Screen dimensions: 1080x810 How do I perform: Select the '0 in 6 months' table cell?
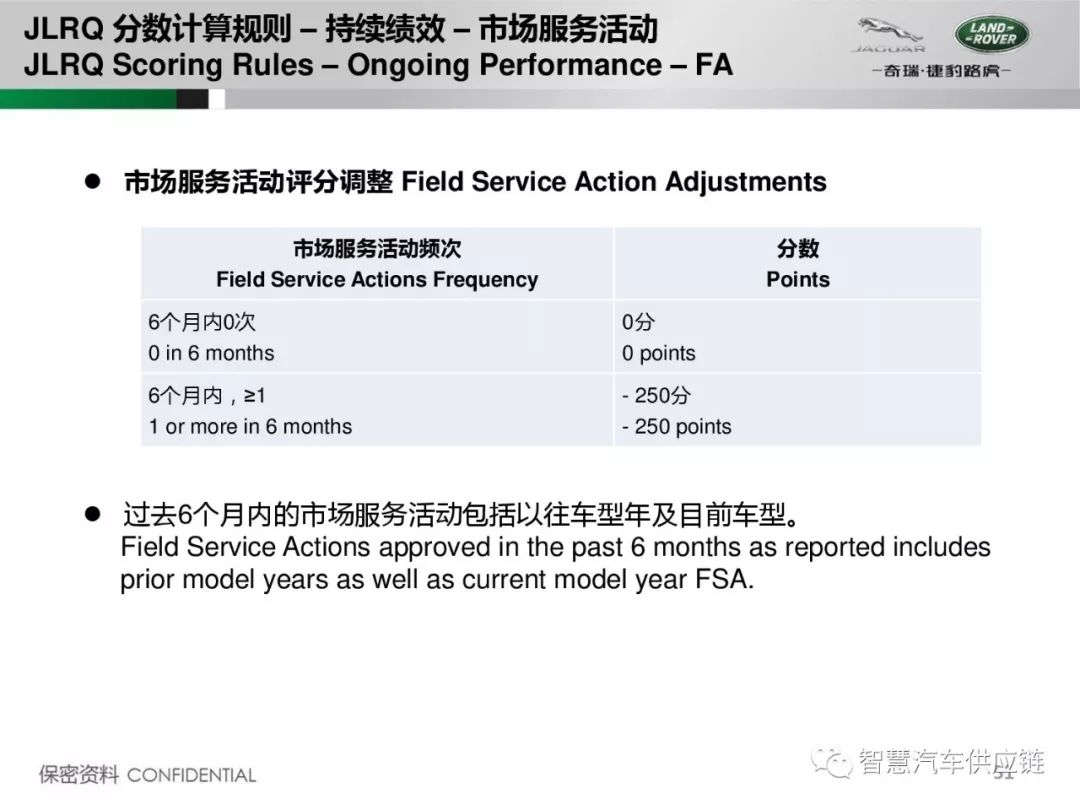377,338
